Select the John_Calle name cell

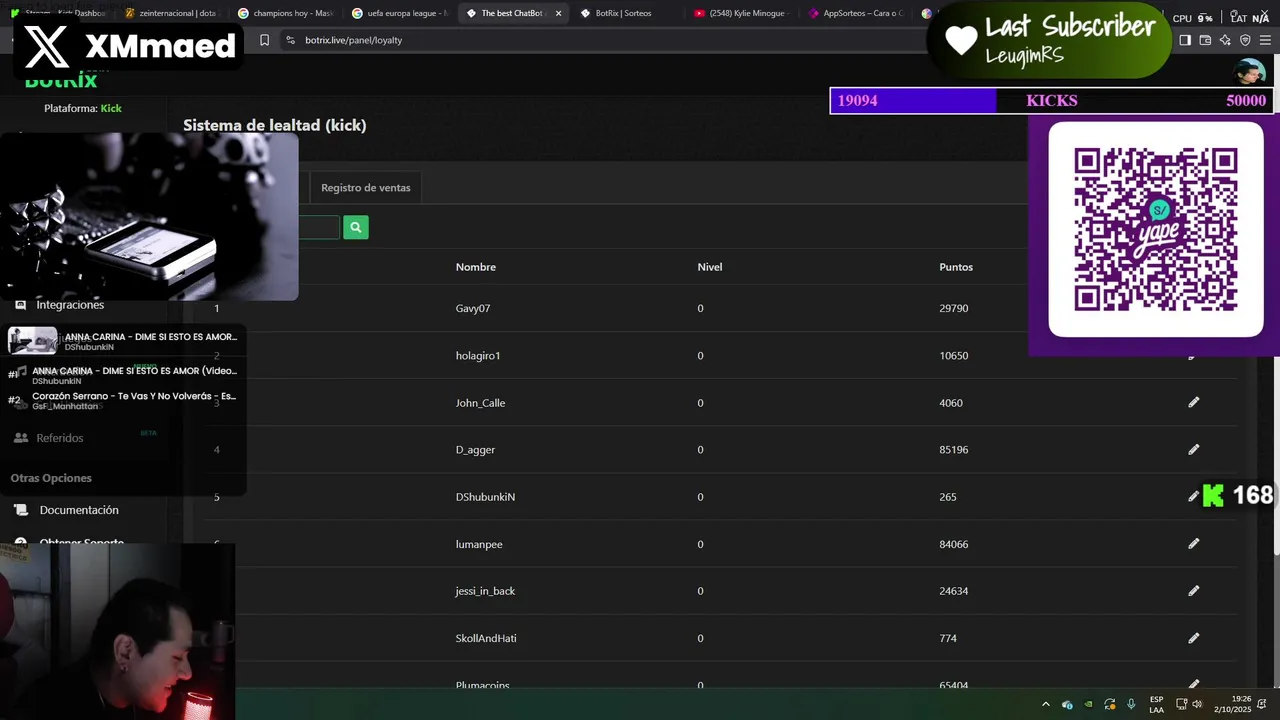coord(480,403)
